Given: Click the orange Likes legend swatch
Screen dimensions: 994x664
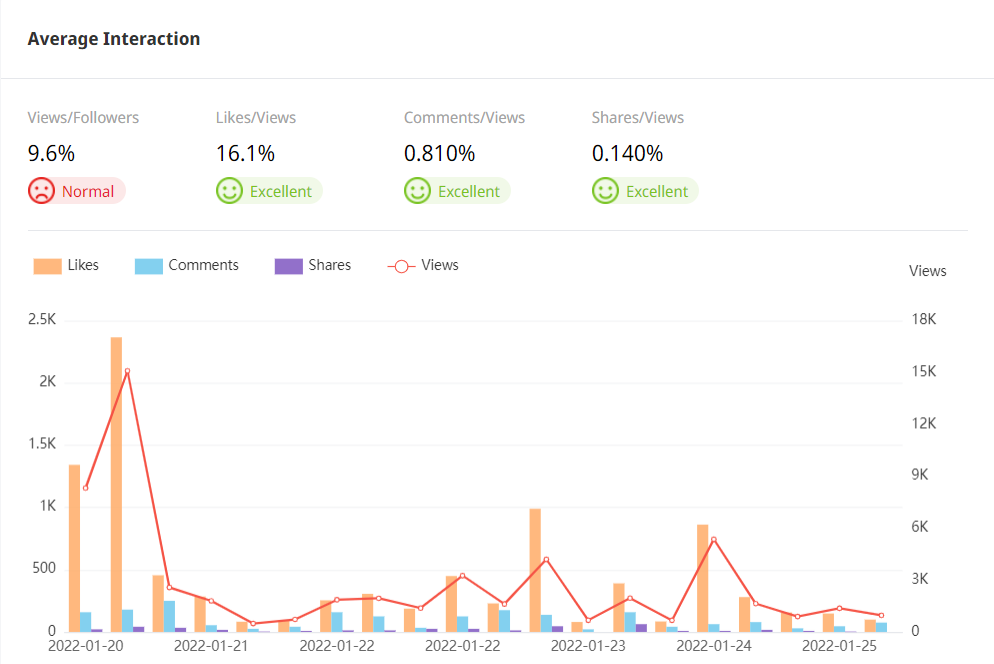Looking at the screenshot, I should click(x=47, y=266).
